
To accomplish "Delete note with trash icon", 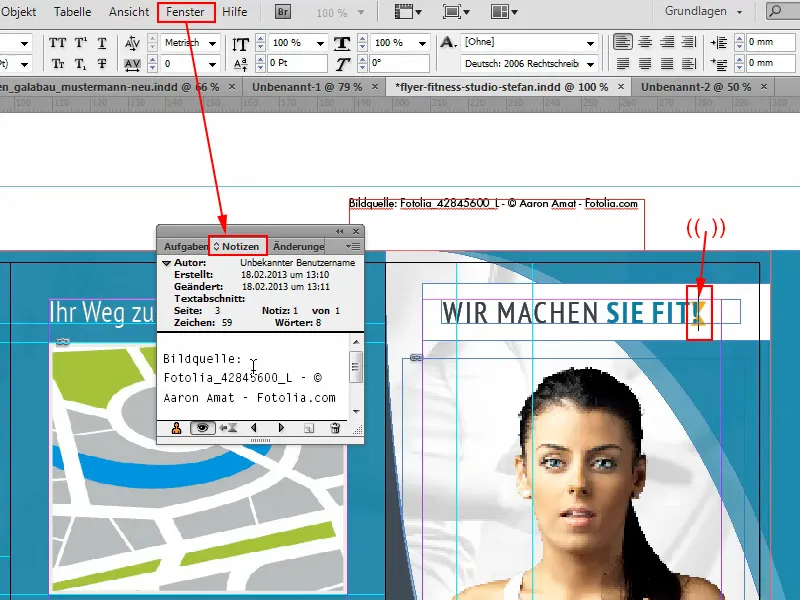I will click(x=335, y=428).
